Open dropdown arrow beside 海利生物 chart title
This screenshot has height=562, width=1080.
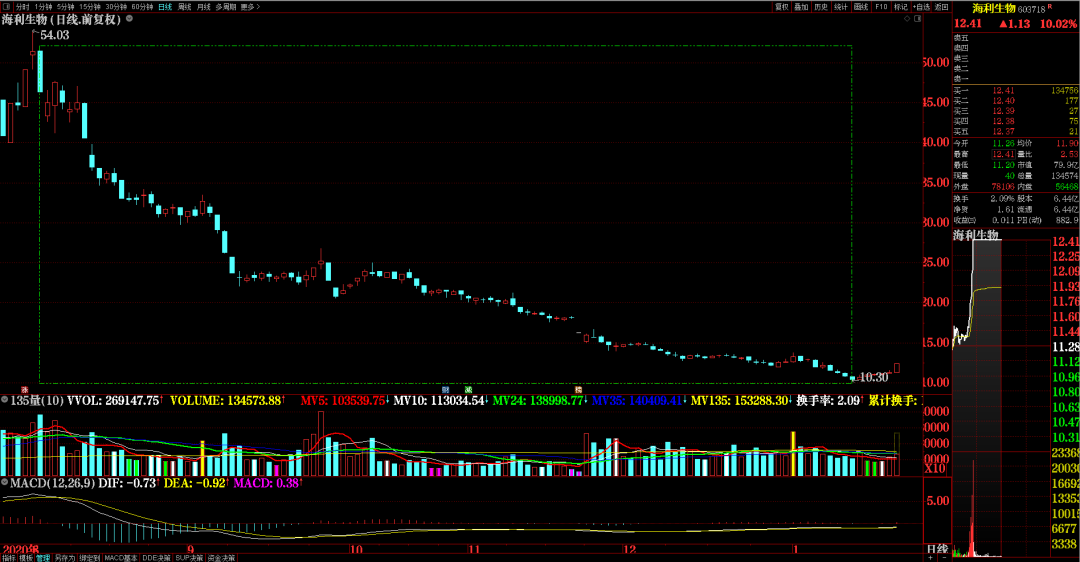click(x=129, y=19)
